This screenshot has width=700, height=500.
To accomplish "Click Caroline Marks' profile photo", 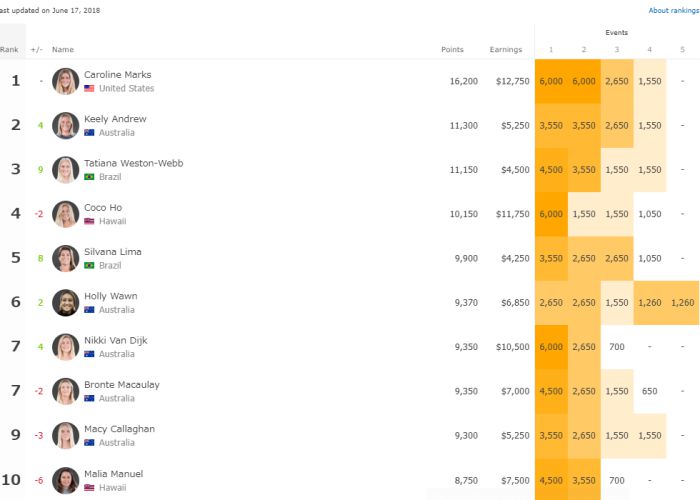I will (x=65, y=81).
